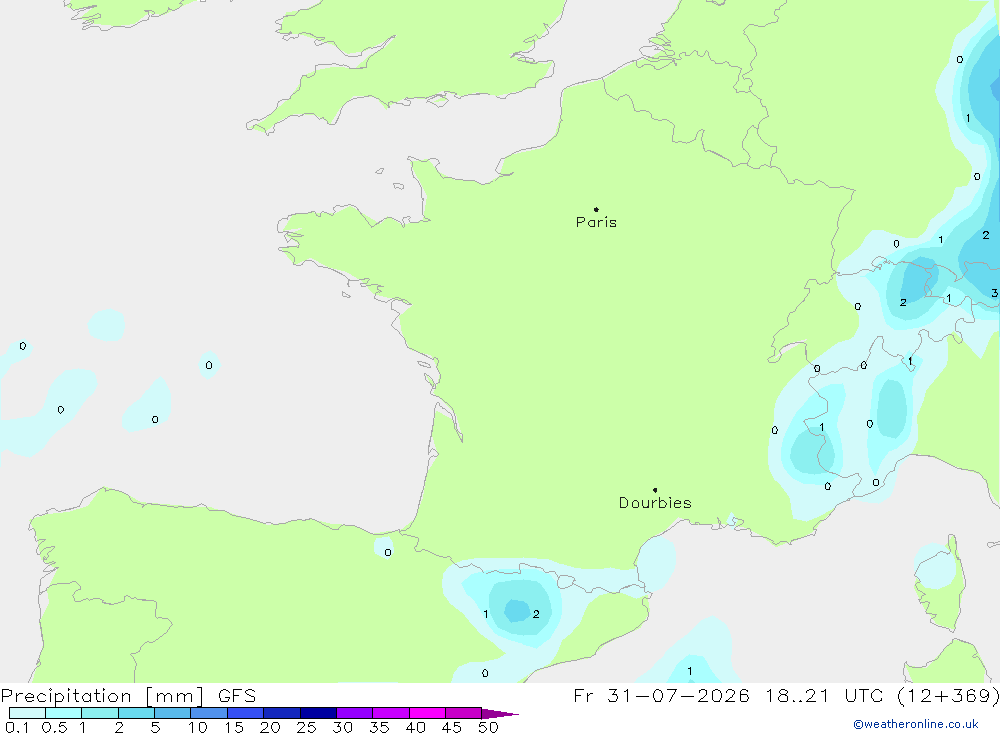The width and height of the screenshot is (1000, 733).
Task: Pick the lightest 0.1–0.5 mm legend swatch
Action: pos(27,713)
